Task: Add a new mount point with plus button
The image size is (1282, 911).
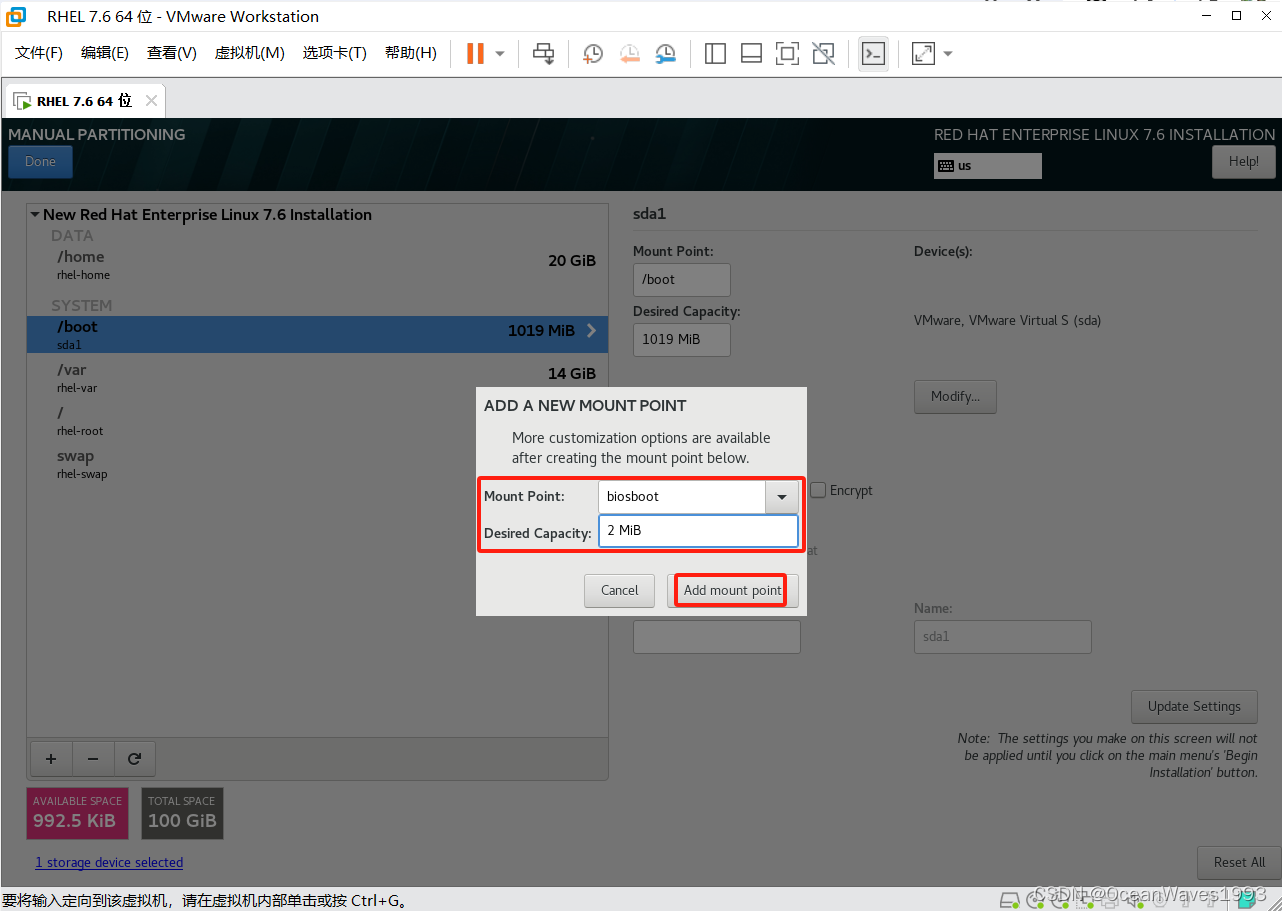Action: 51,759
